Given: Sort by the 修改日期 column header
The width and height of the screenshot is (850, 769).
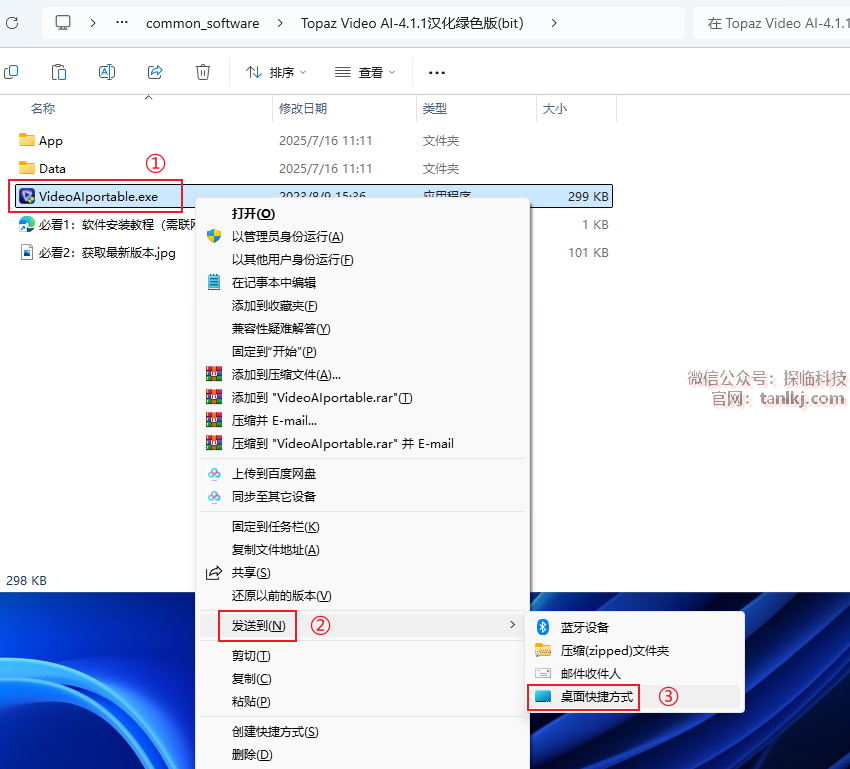Looking at the screenshot, I should (302, 108).
